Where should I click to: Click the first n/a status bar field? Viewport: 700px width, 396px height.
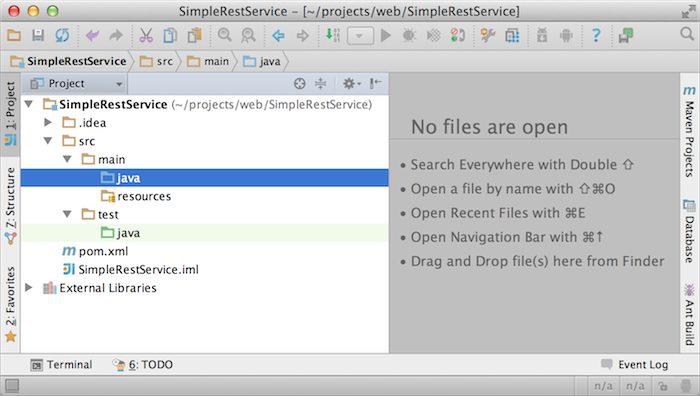click(x=603, y=386)
